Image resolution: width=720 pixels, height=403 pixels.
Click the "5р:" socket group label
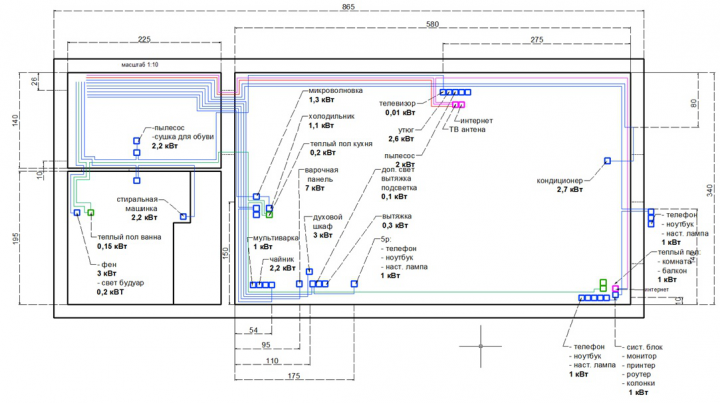click(x=386, y=239)
